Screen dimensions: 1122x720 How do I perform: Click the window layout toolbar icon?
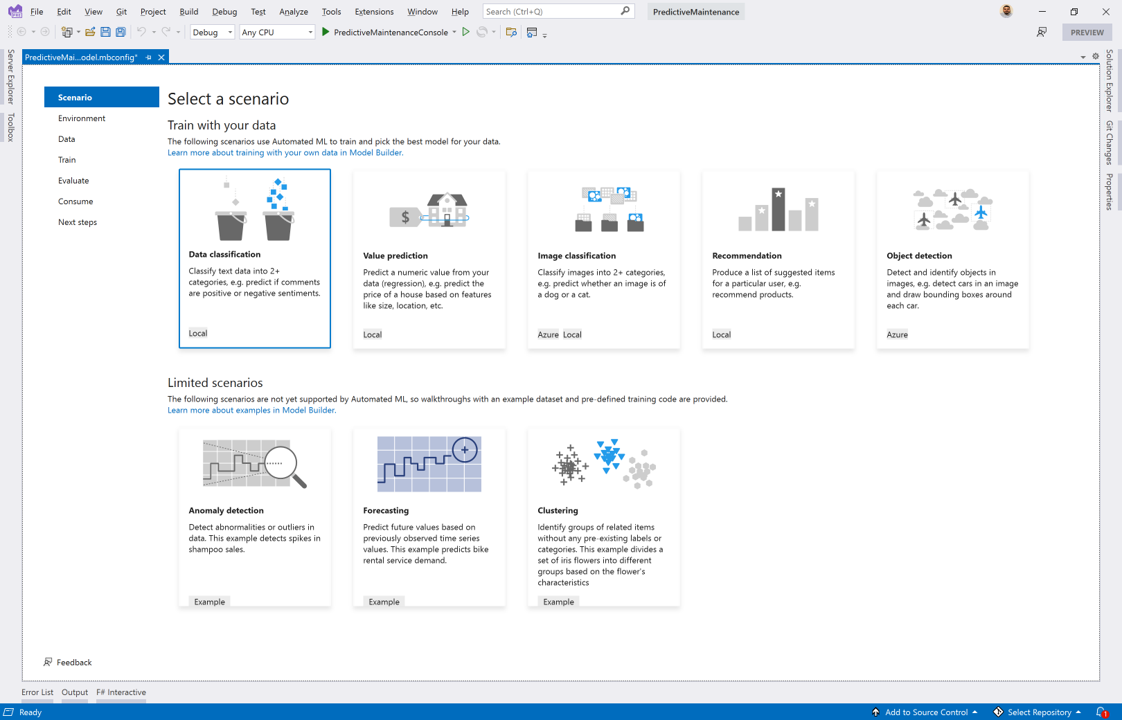[x=532, y=32]
